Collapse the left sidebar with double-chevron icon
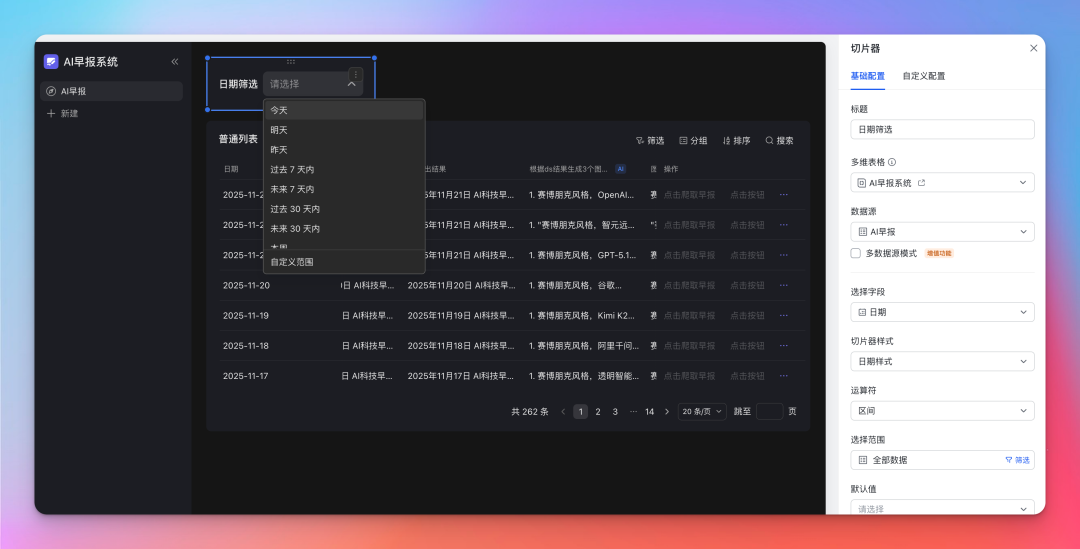1080x549 pixels. click(x=175, y=62)
